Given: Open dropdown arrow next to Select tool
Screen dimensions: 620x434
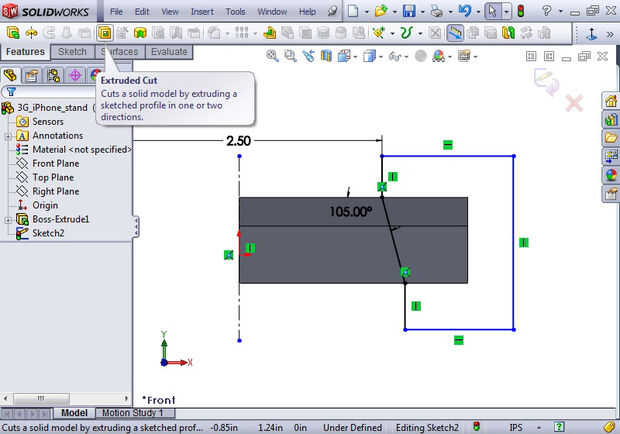Looking at the screenshot, I should pyautogui.click(x=507, y=12).
